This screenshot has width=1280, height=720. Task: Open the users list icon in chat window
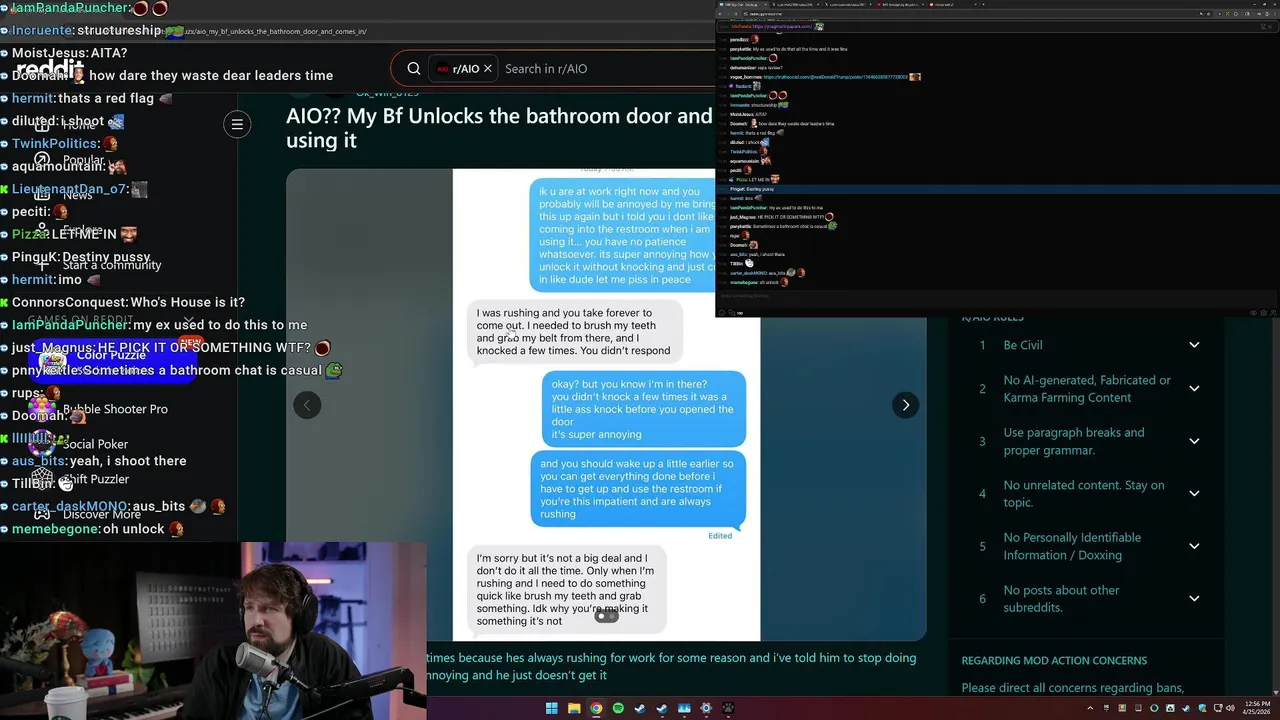[1273, 312]
